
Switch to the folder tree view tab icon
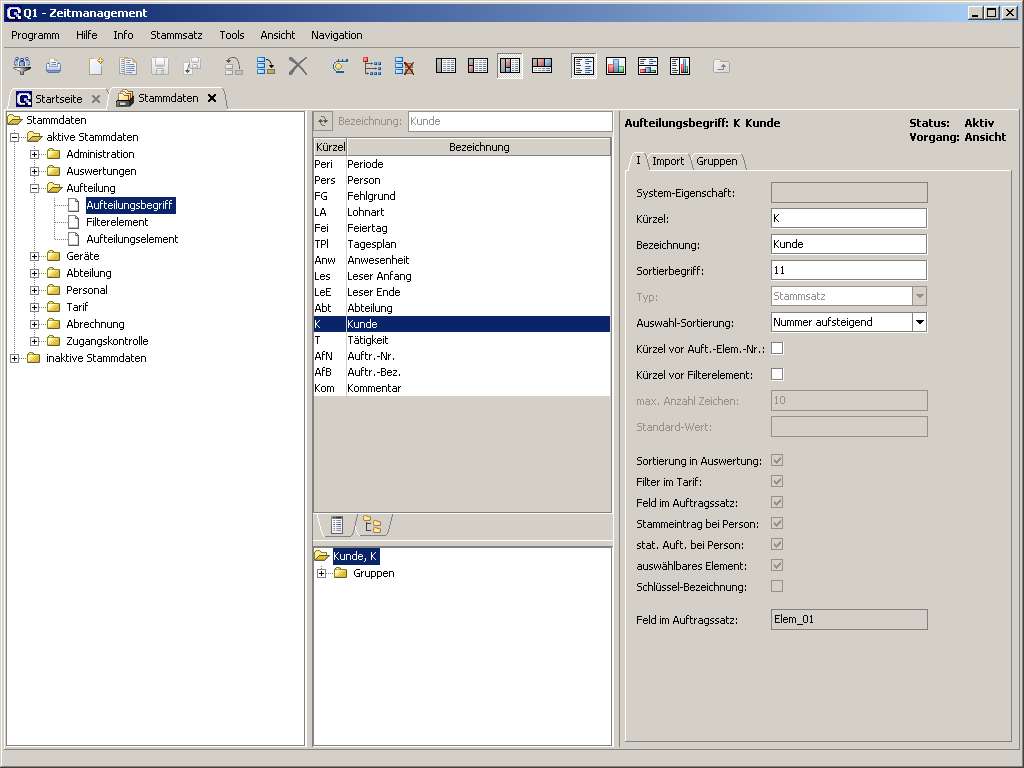point(372,525)
